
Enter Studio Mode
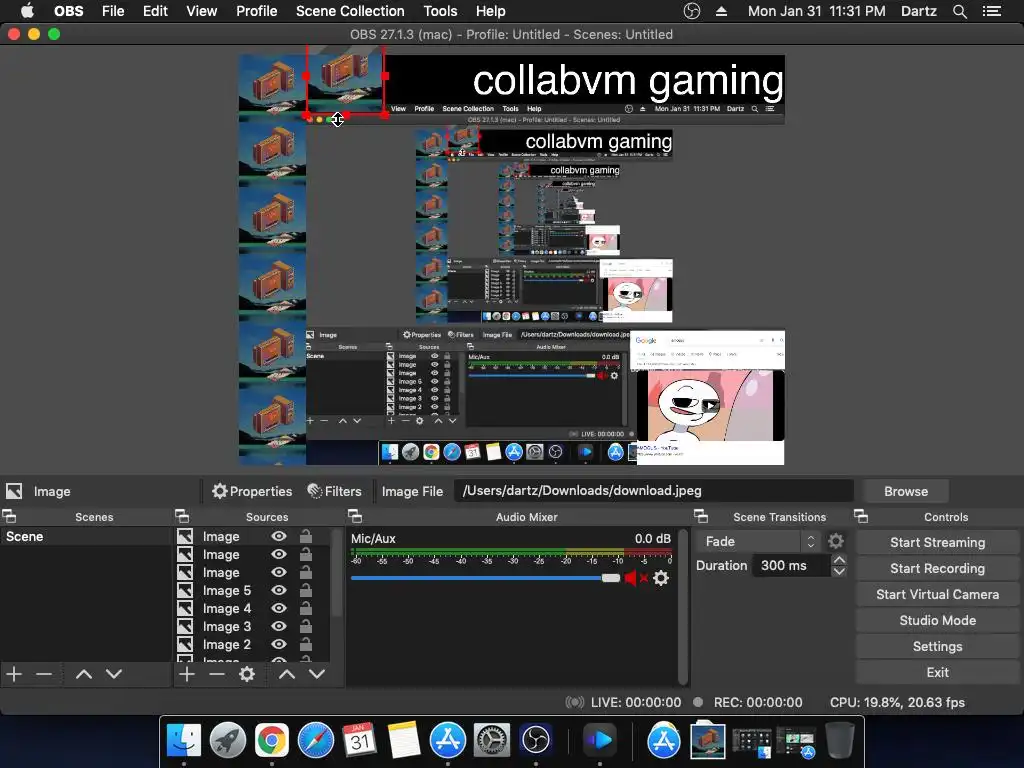click(937, 620)
